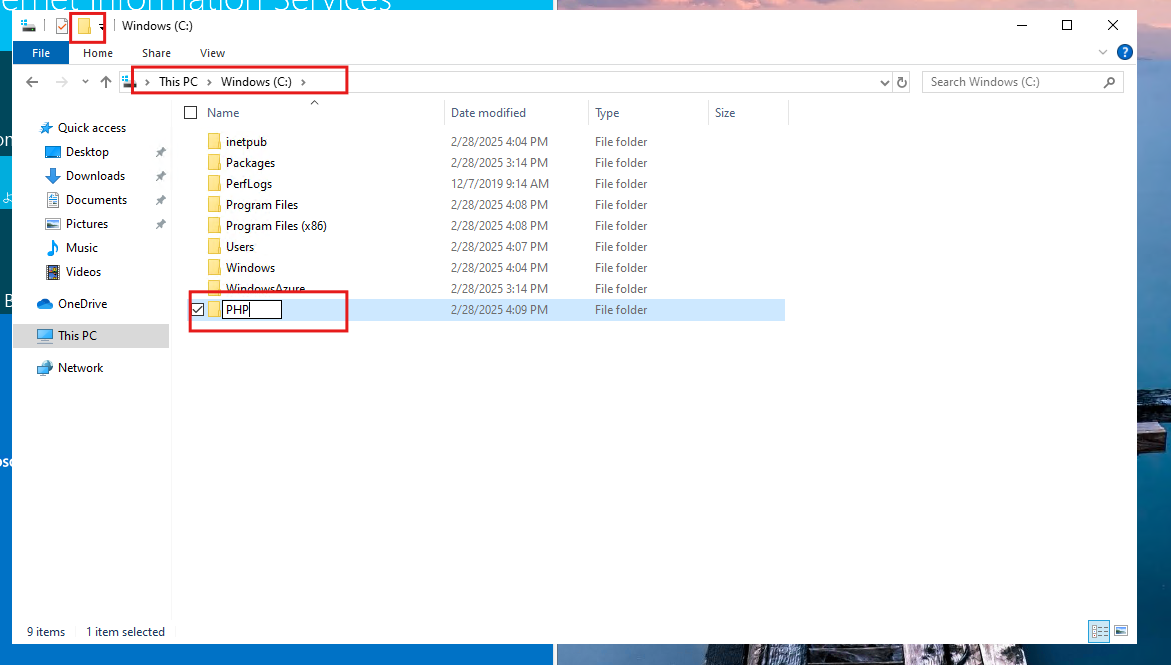Select the Packages folder

click(x=250, y=163)
